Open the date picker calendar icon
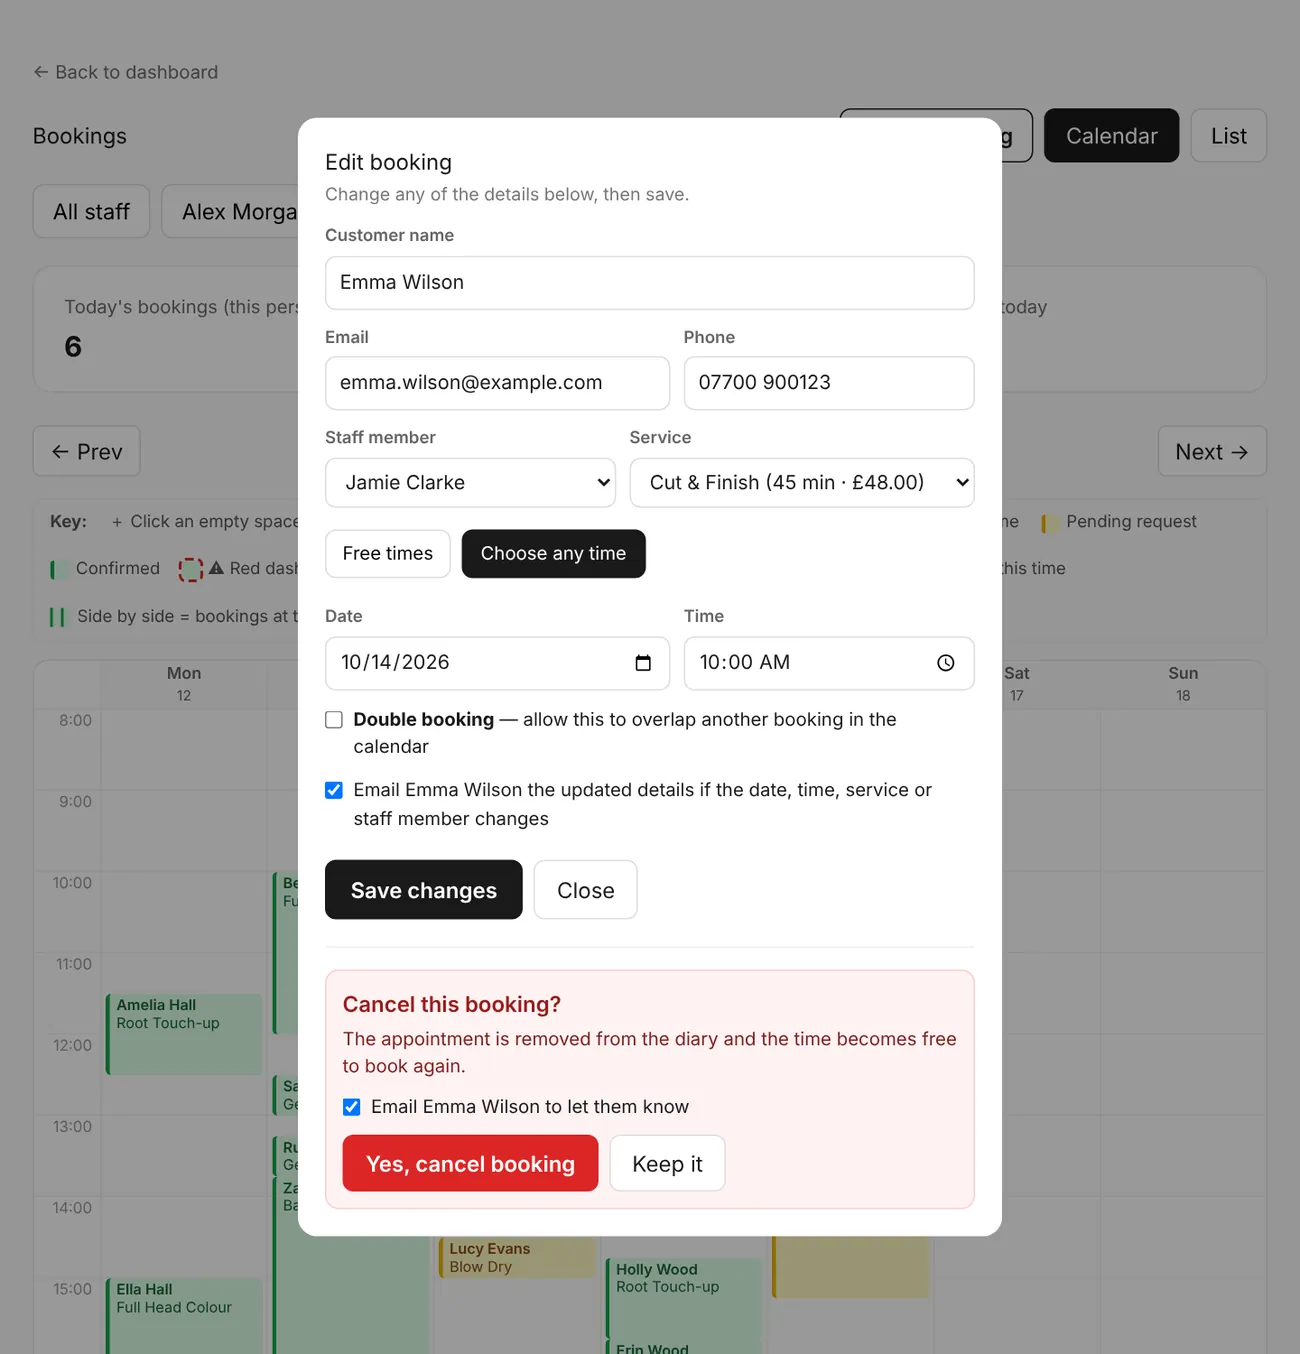The width and height of the screenshot is (1300, 1354). (643, 663)
